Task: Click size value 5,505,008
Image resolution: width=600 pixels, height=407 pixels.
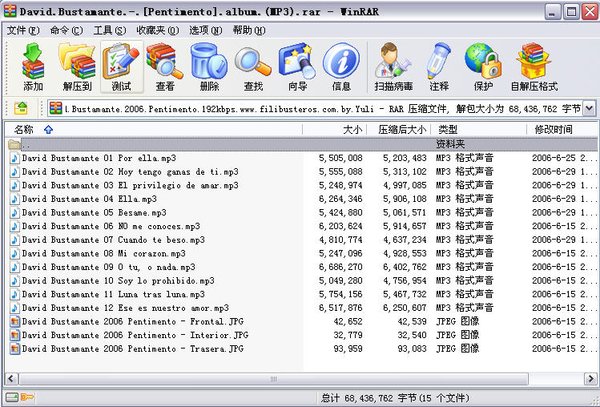Action: (x=341, y=158)
